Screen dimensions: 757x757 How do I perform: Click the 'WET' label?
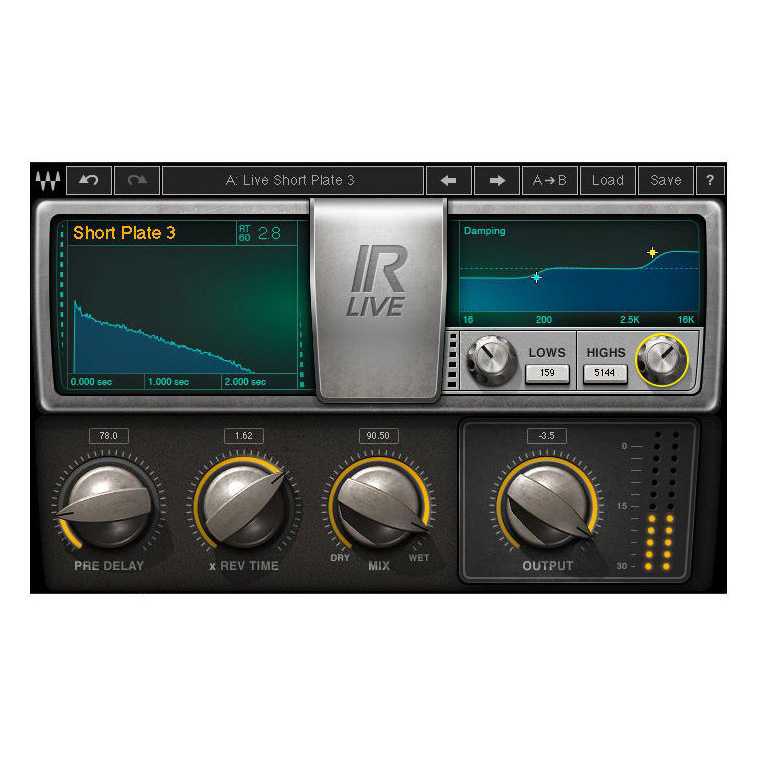(x=419, y=558)
